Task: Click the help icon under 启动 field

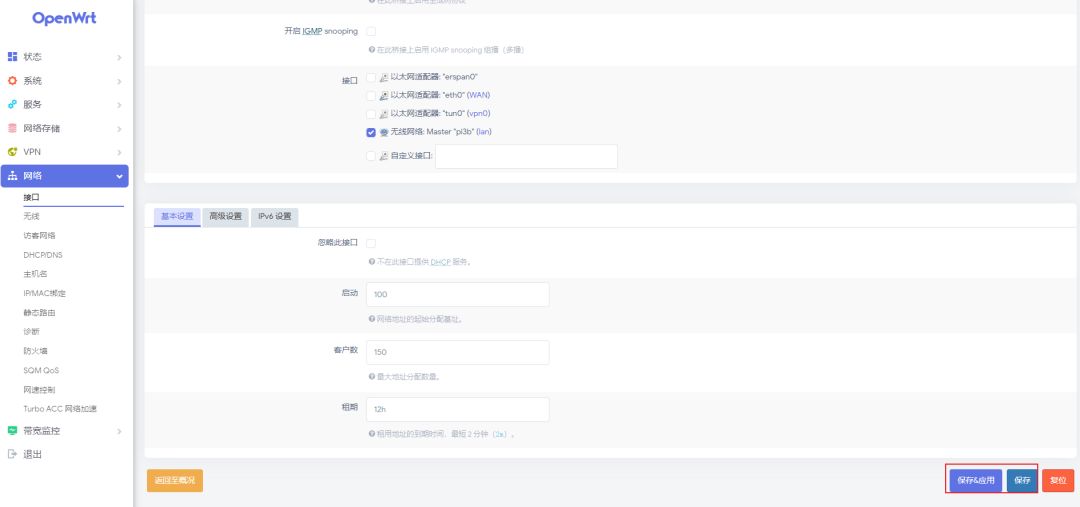Action: (x=372, y=319)
